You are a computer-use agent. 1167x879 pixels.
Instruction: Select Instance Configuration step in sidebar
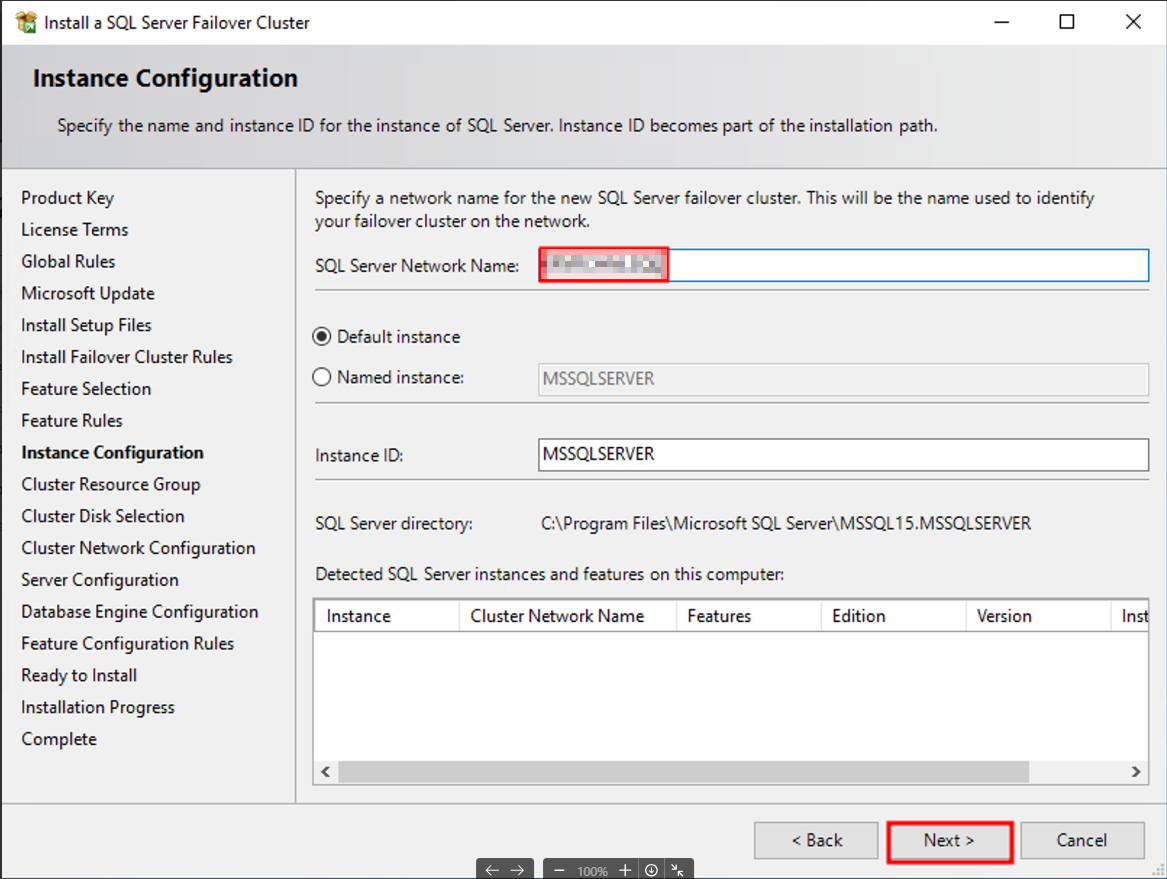pyautogui.click(x=112, y=453)
